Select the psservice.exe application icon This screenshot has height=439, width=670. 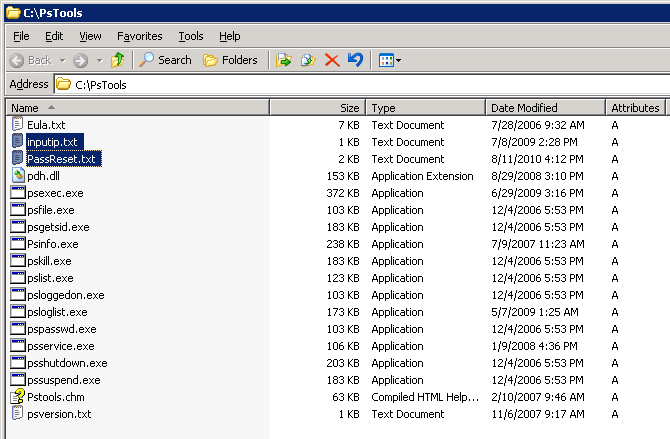tap(18, 345)
